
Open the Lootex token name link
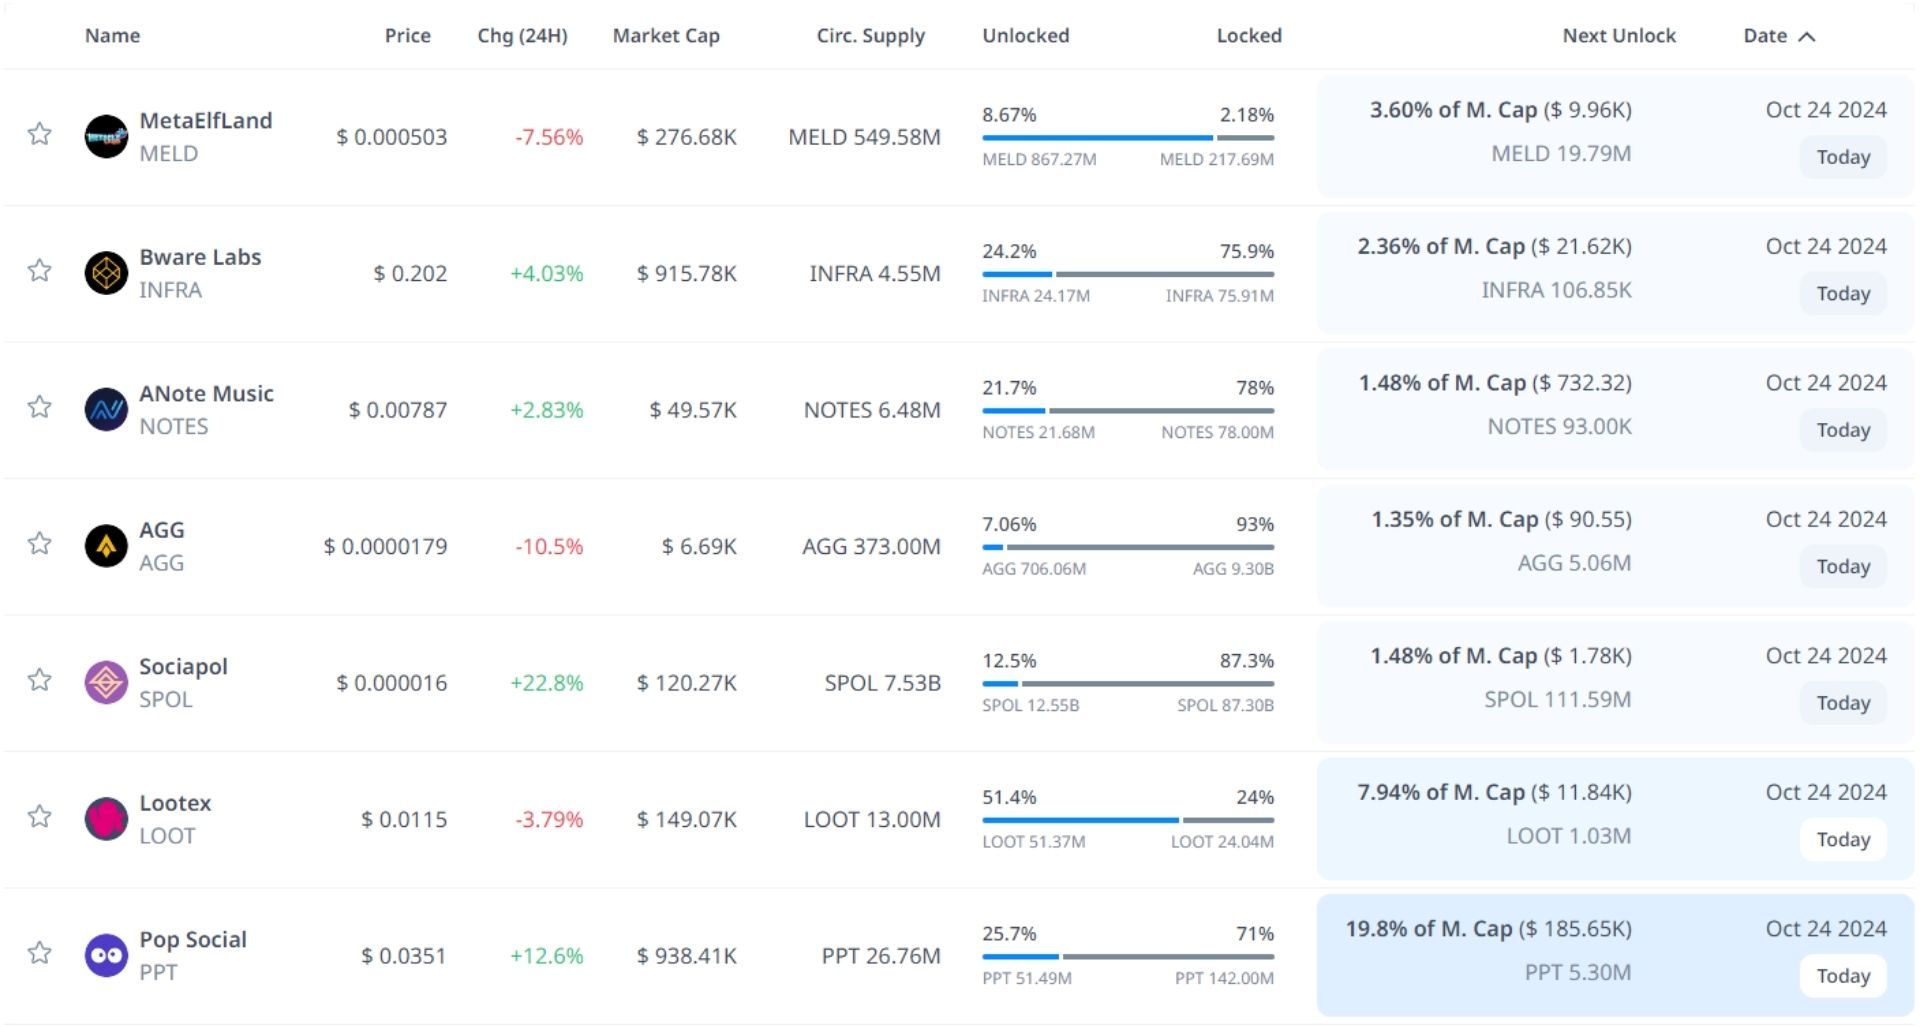coord(175,803)
